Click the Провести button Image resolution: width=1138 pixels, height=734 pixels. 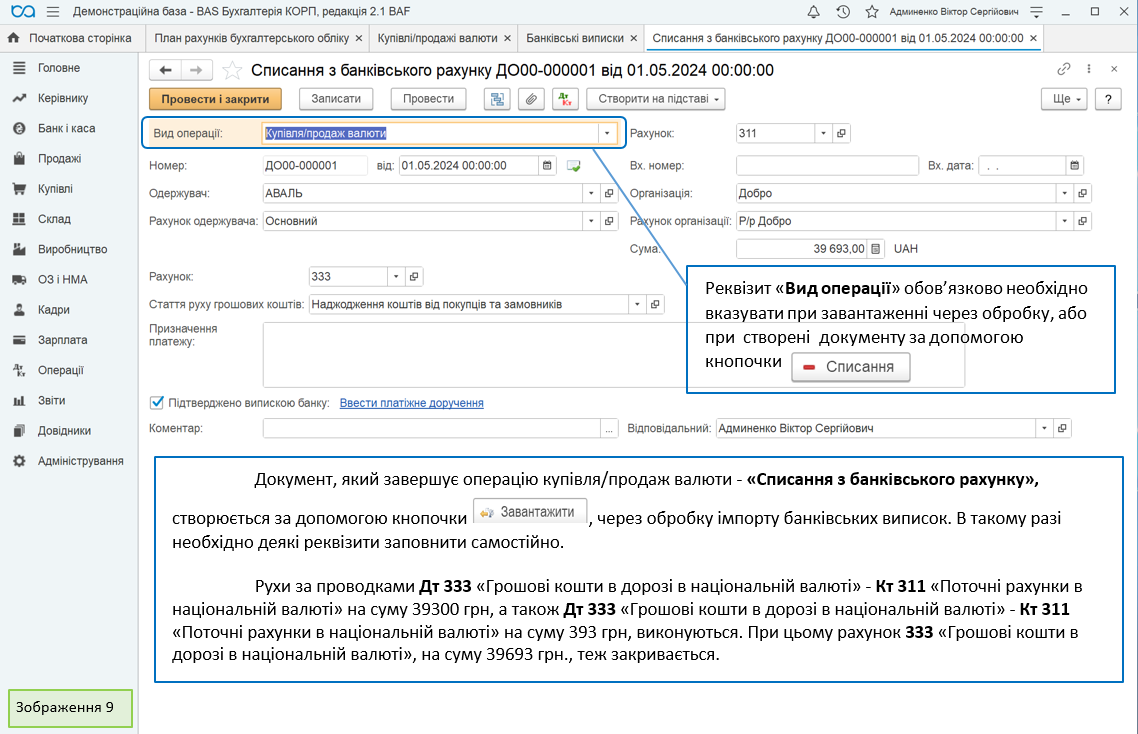pos(428,99)
